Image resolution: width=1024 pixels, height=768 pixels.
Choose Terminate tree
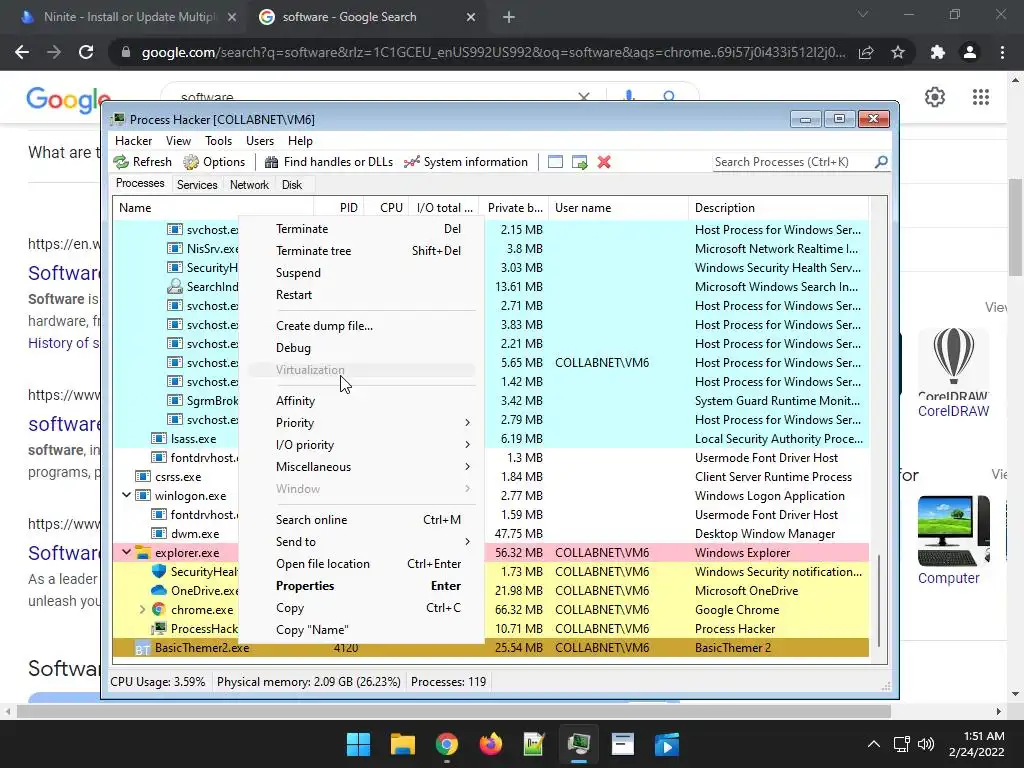[362, 251]
